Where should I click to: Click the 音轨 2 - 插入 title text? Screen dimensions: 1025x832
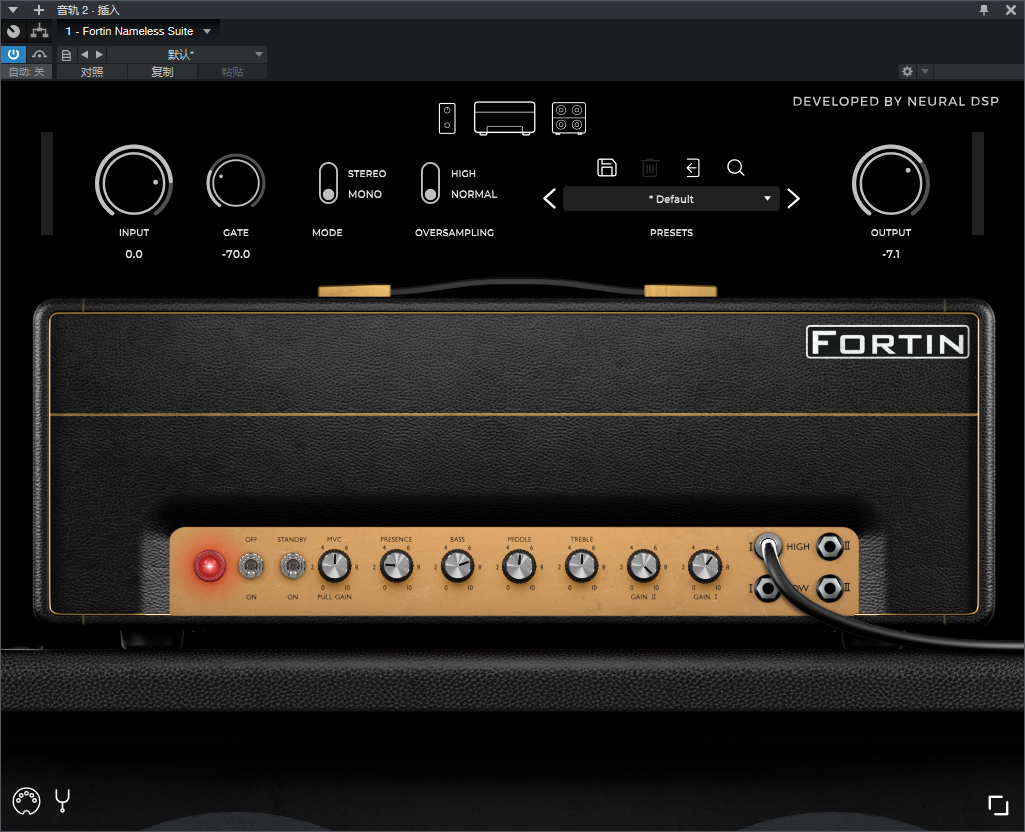point(88,10)
